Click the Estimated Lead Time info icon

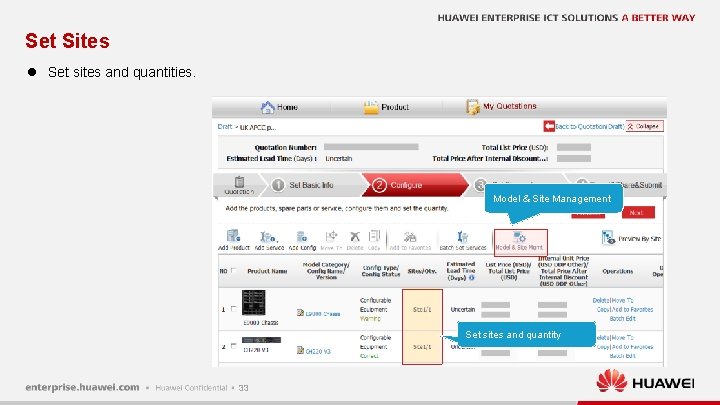coord(472,278)
